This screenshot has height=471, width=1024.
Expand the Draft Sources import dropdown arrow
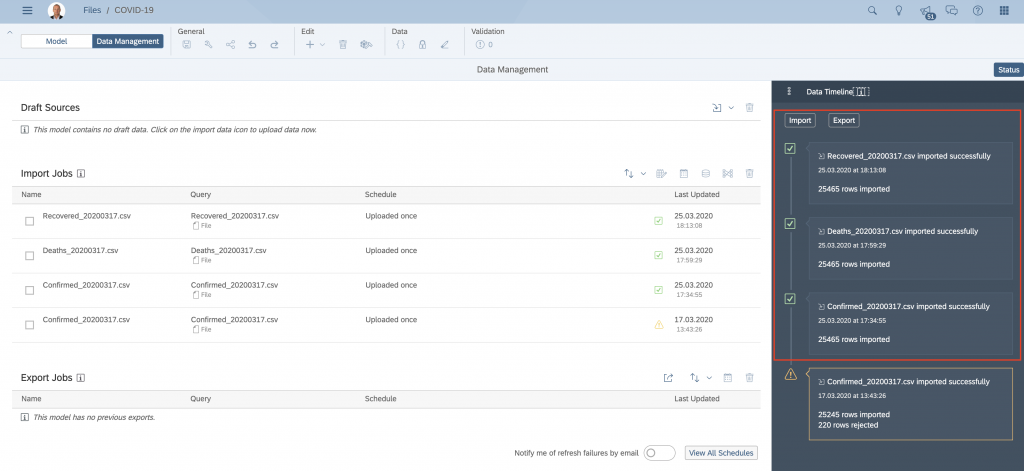[x=731, y=108]
